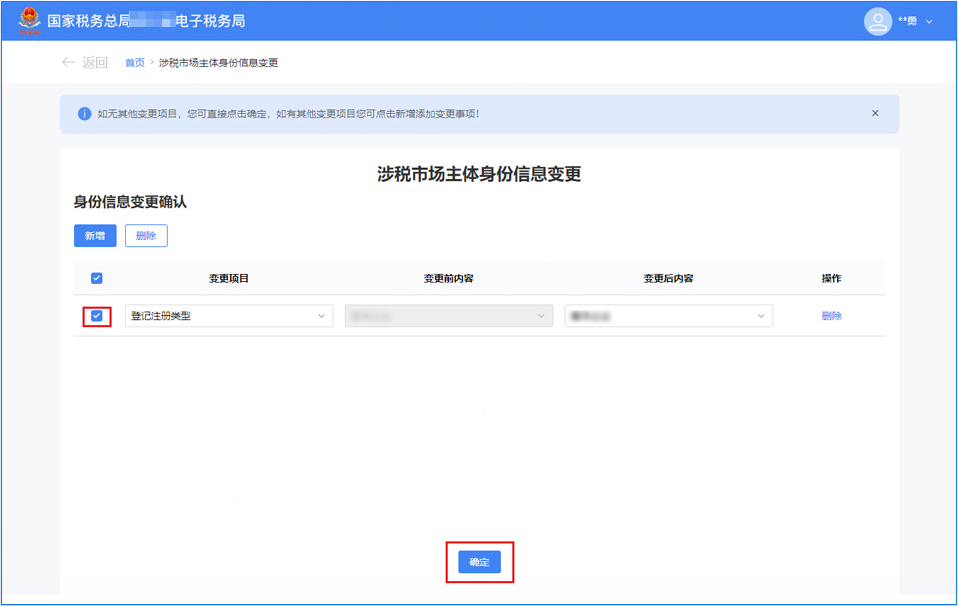Image resolution: width=958 pixels, height=606 pixels.
Task: Click the 新增 button
Action: (95, 235)
